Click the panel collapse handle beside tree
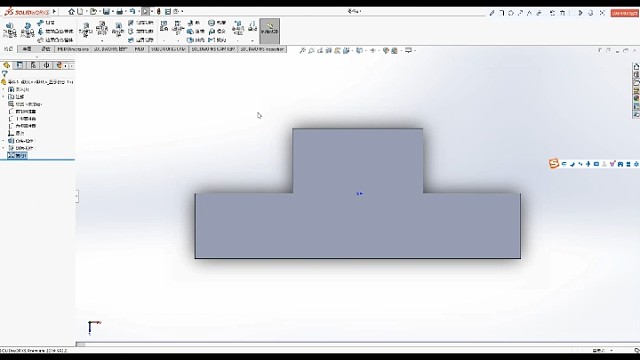The width and height of the screenshot is (640, 360). (77, 197)
